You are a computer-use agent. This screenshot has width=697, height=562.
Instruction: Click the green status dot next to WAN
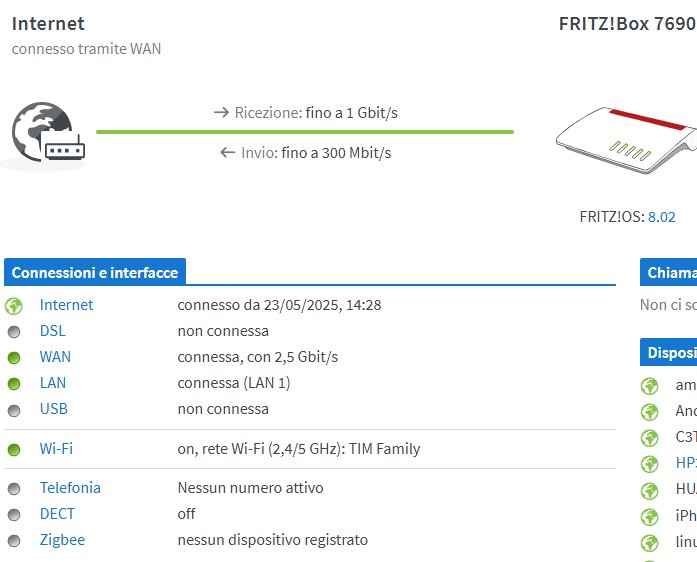(14, 358)
